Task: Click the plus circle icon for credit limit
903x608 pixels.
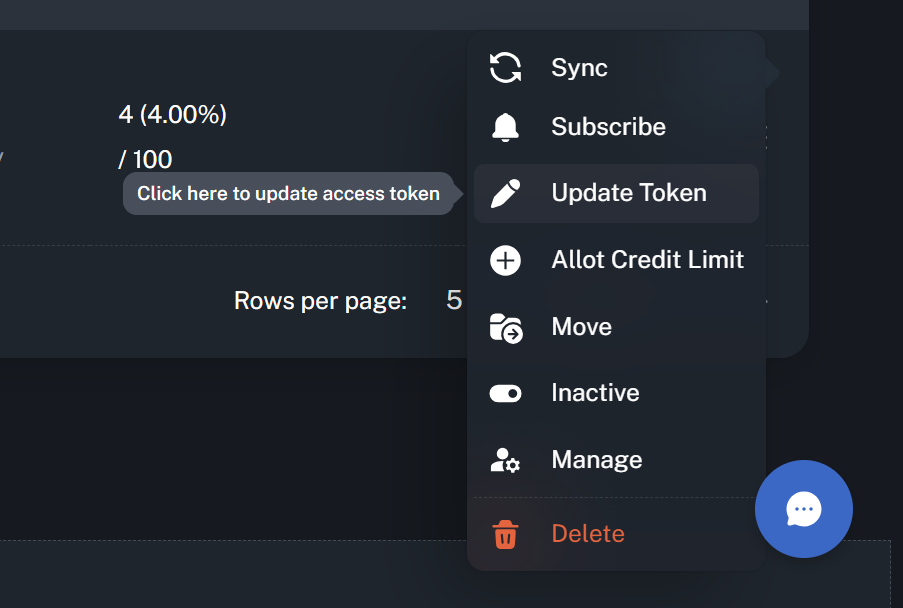Action: click(505, 260)
